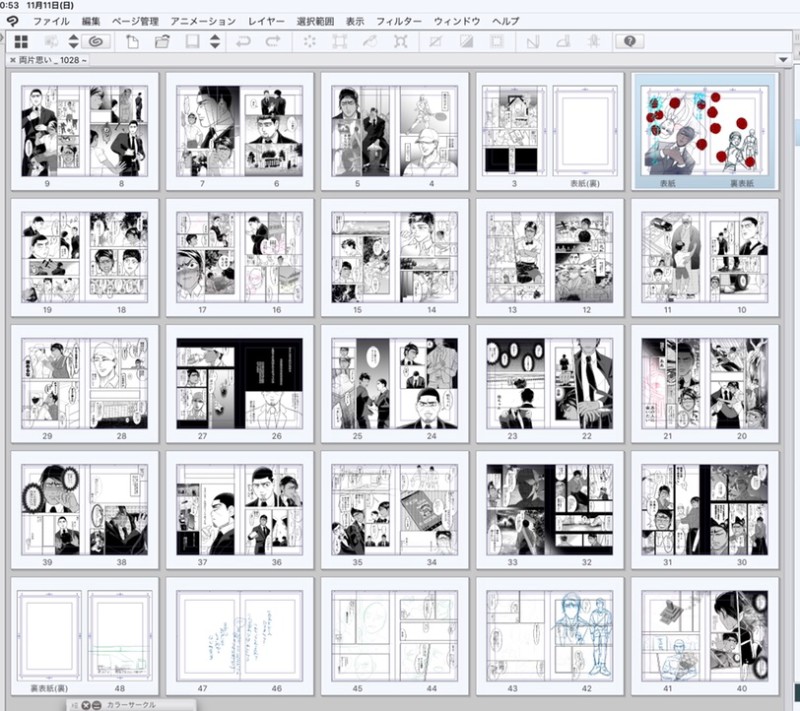The height and width of the screenshot is (711, 800).
Task: Select the spread with pages 31 and 30
Action: [705, 510]
